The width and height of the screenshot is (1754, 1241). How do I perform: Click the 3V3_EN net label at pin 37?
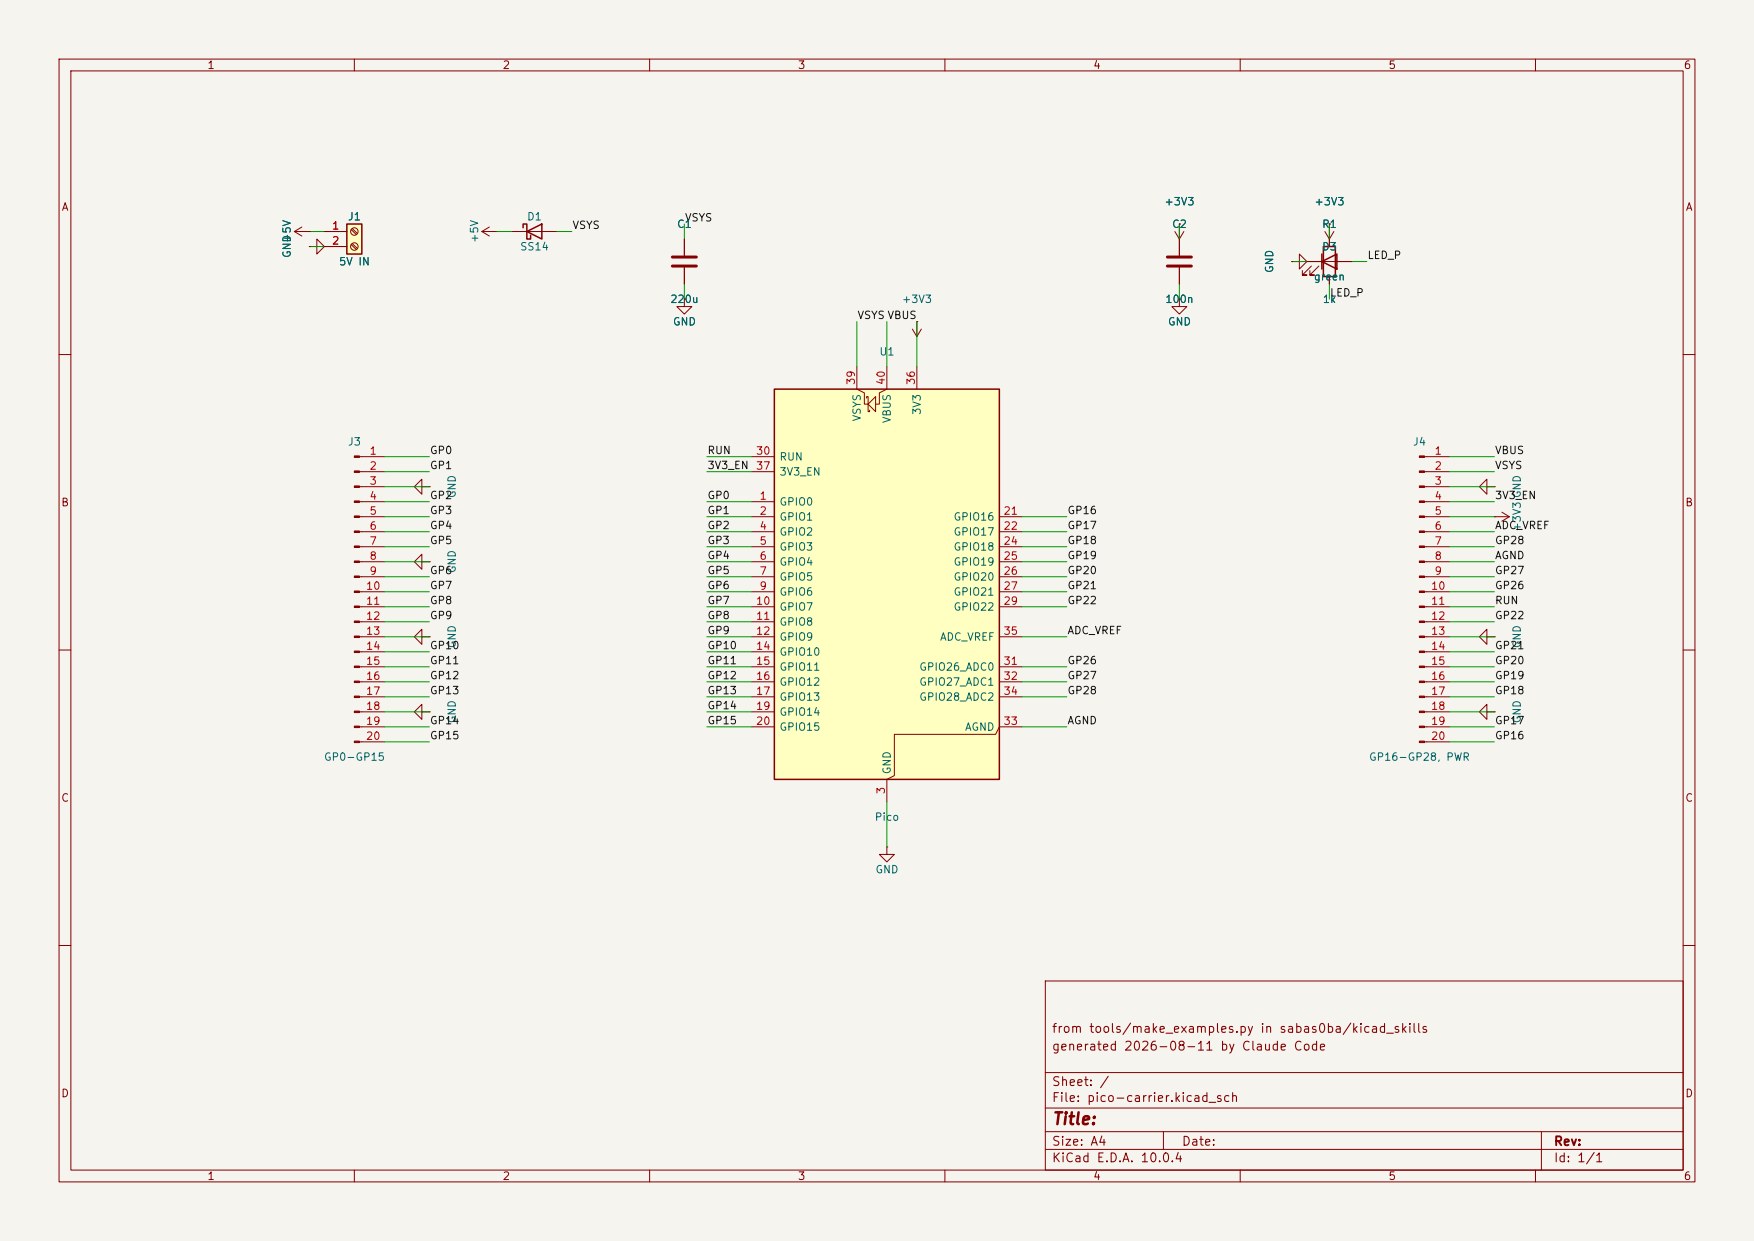tap(727, 465)
